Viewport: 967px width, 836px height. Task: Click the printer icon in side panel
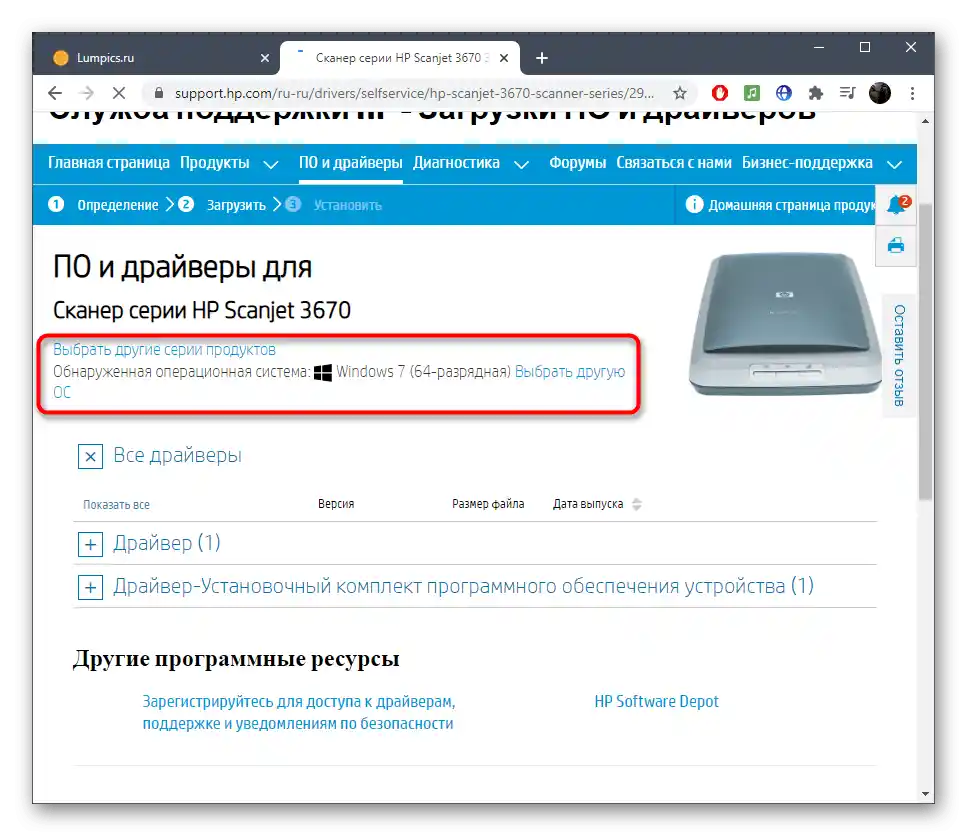pos(896,245)
